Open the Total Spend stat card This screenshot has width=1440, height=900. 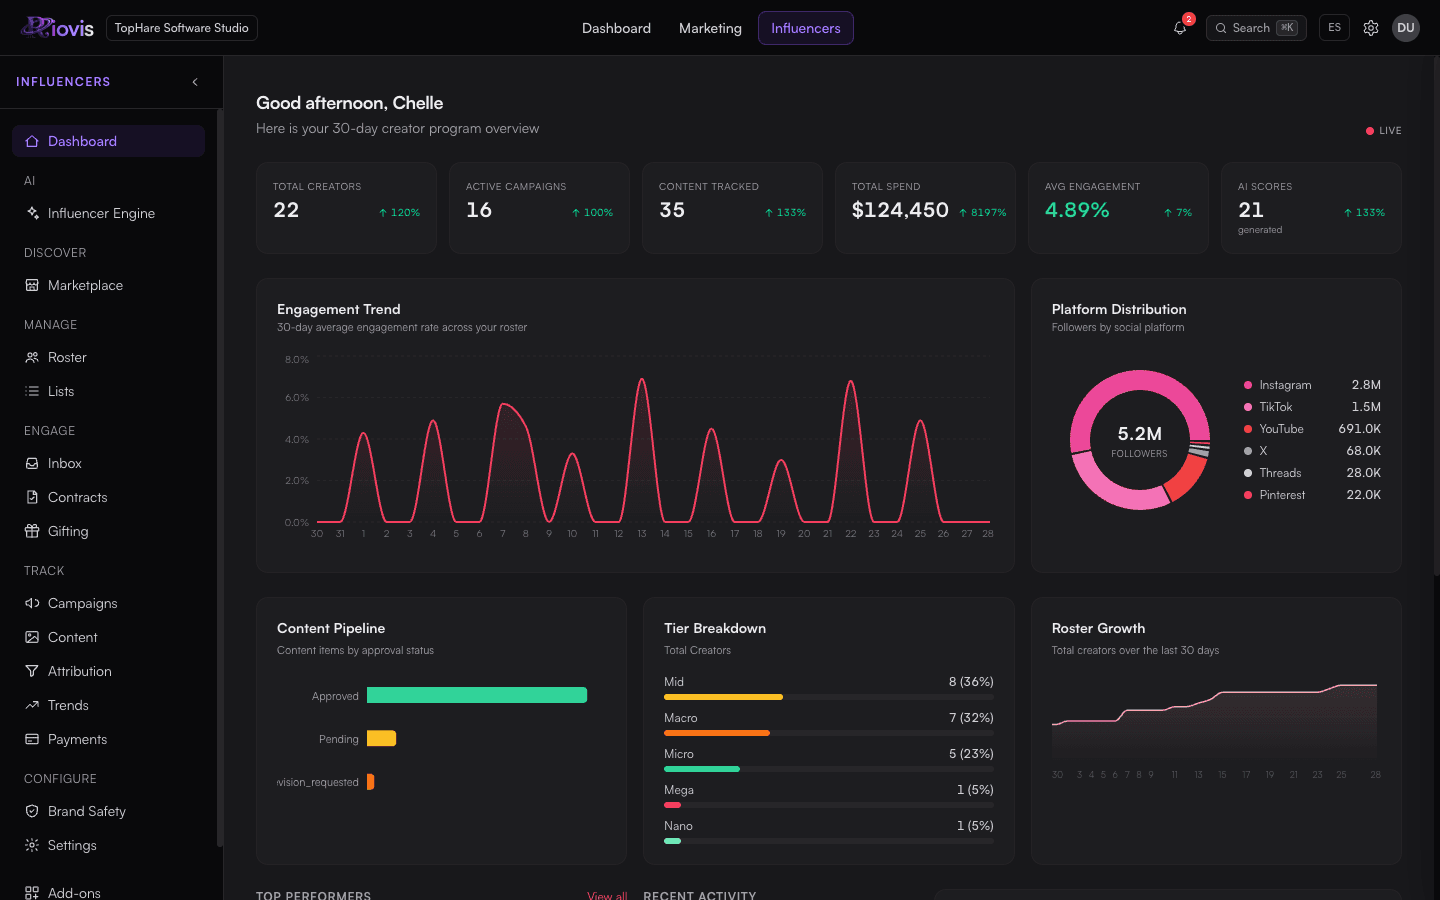point(925,208)
